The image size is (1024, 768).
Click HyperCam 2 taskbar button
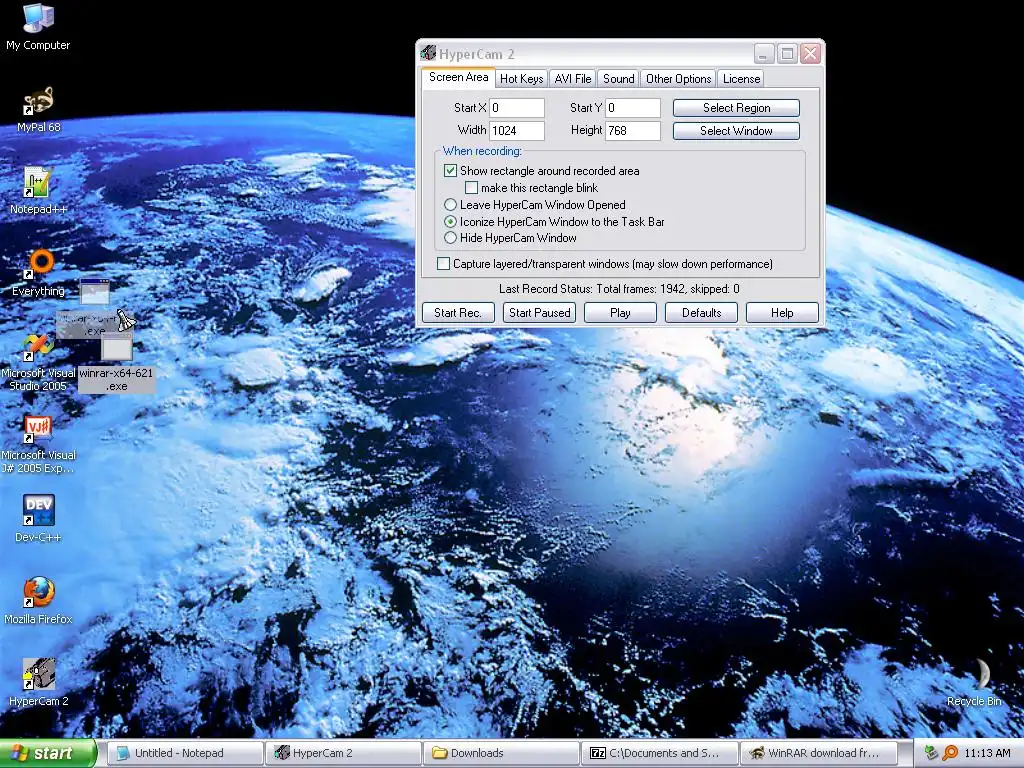pyautogui.click(x=344, y=753)
